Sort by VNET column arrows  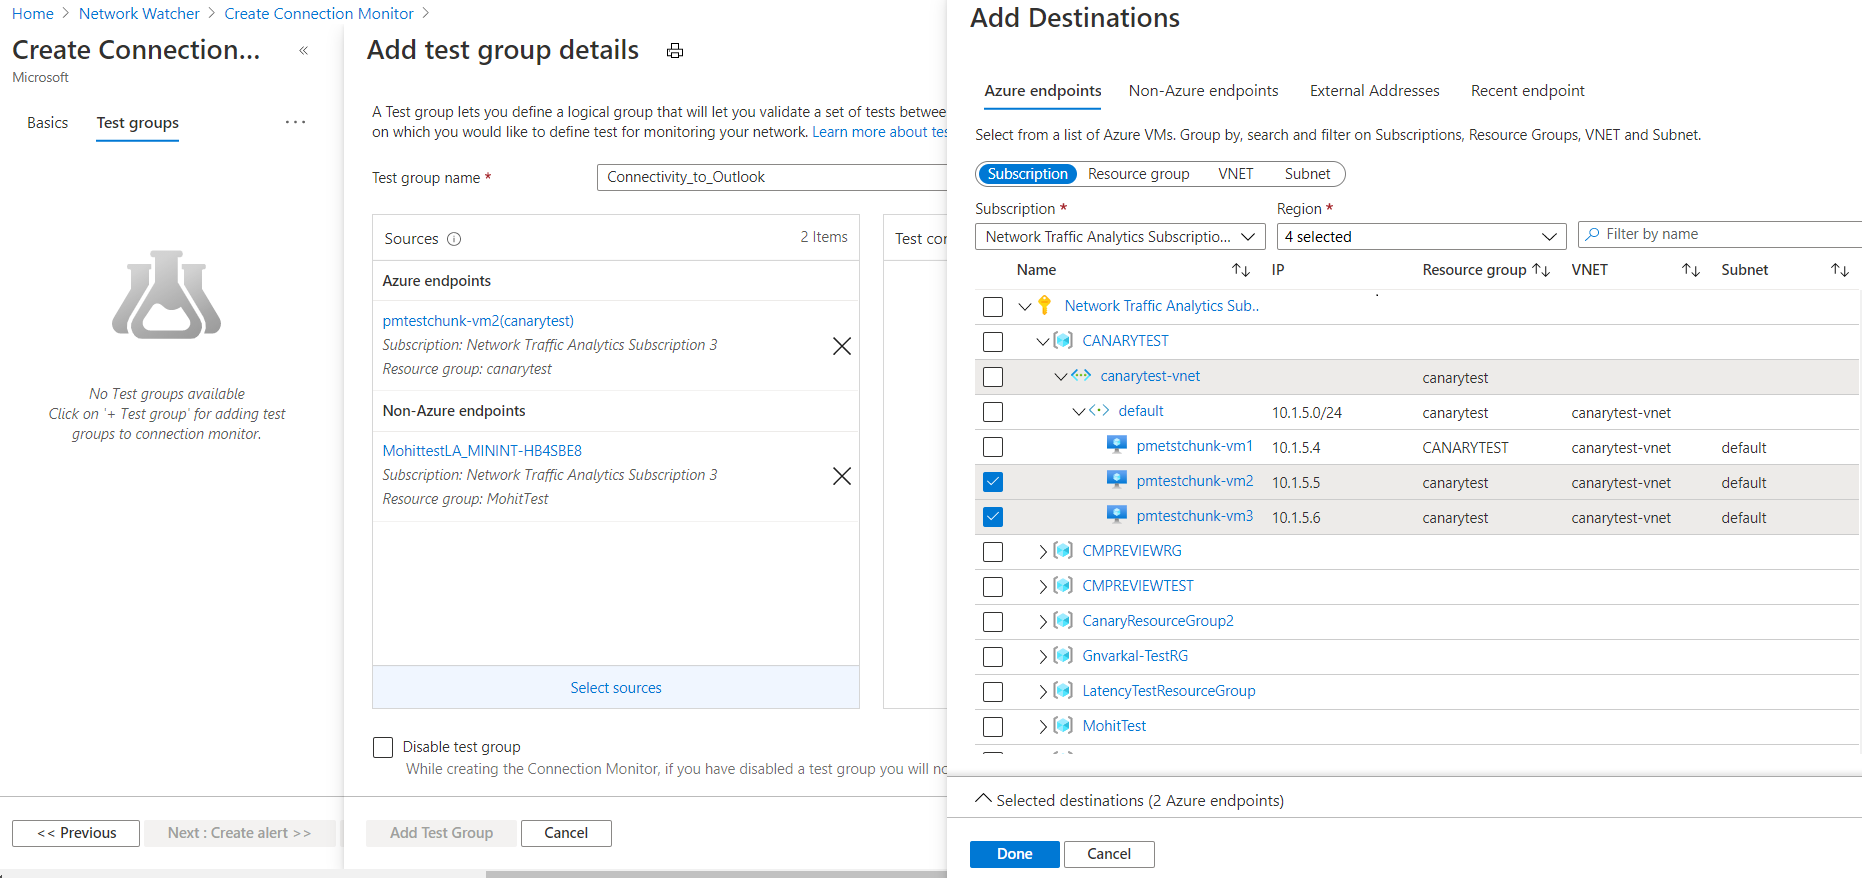pyautogui.click(x=1690, y=270)
